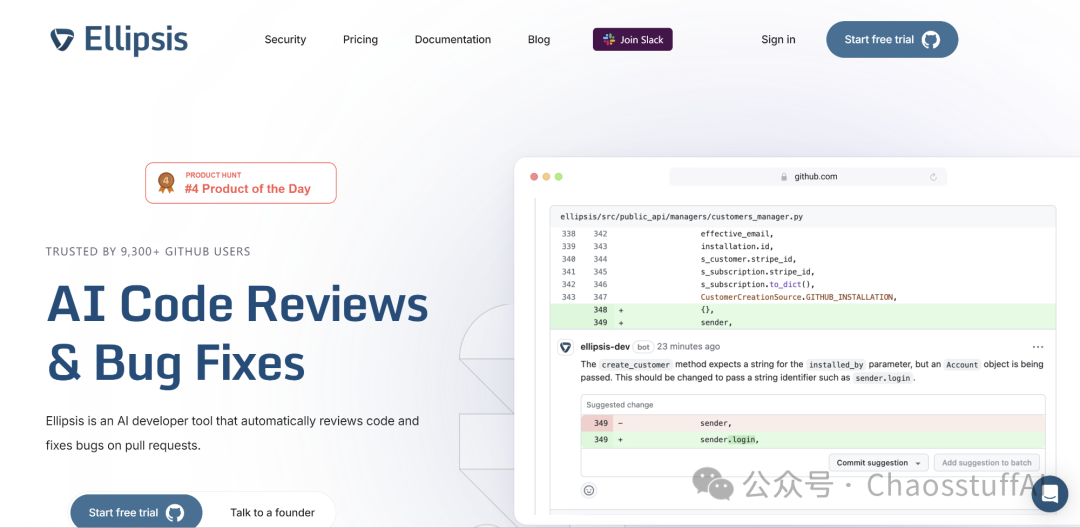Click Trusted by 9,300+ GitHub users text
The height and width of the screenshot is (528, 1080).
(x=148, y=251)
